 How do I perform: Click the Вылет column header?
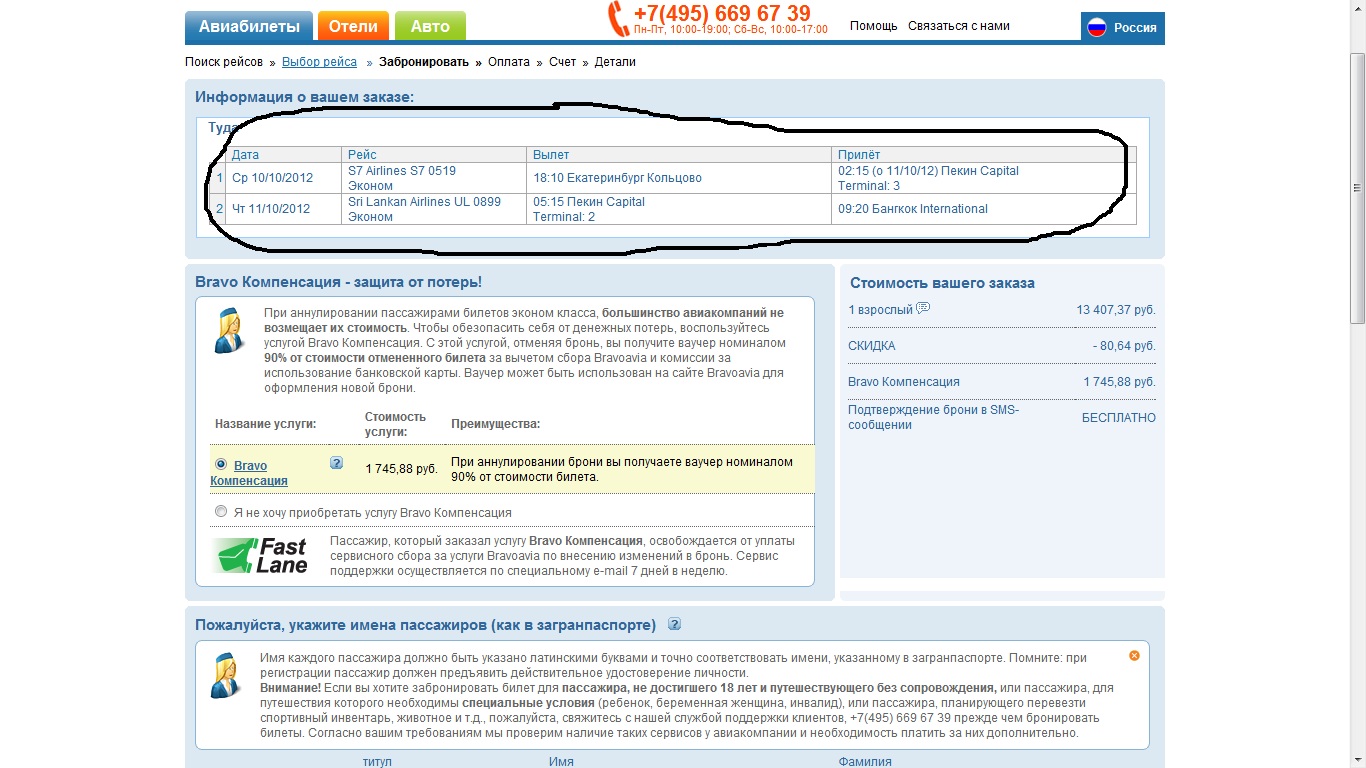point(679,155)
